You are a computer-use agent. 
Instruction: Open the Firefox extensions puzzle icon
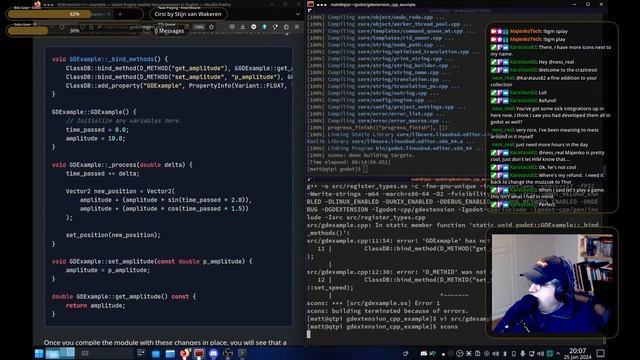[x=286, y=27]
